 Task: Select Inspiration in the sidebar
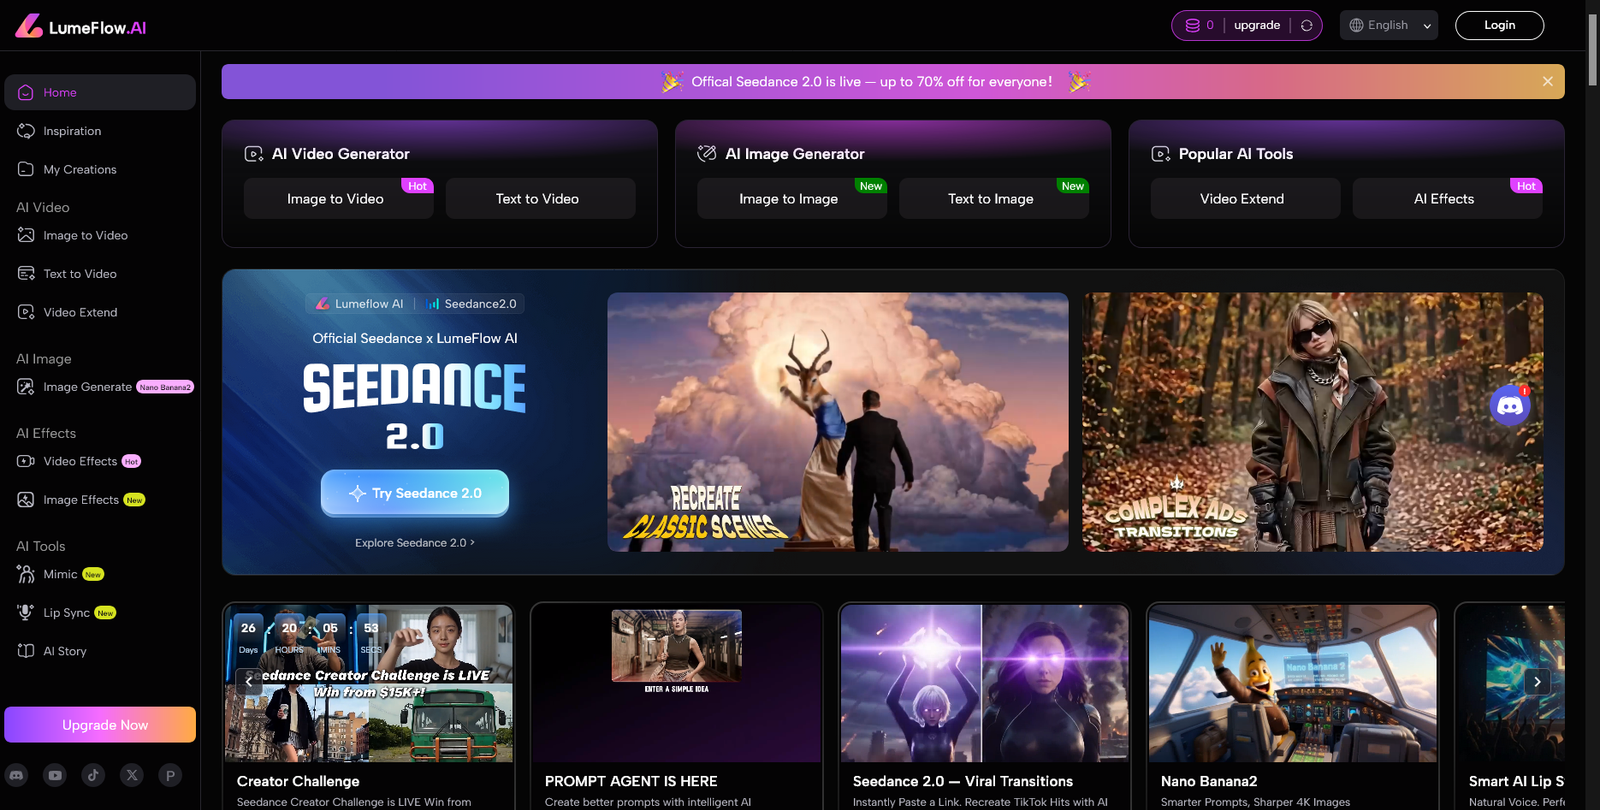pyautogui.click(x=72, y=131)
